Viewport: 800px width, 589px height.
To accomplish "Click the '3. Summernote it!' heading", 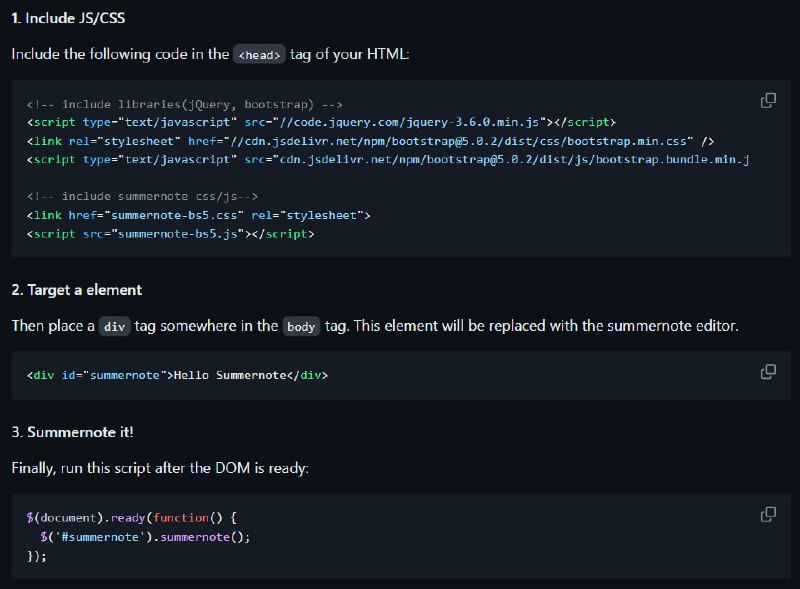I will [x=72, y=432].
